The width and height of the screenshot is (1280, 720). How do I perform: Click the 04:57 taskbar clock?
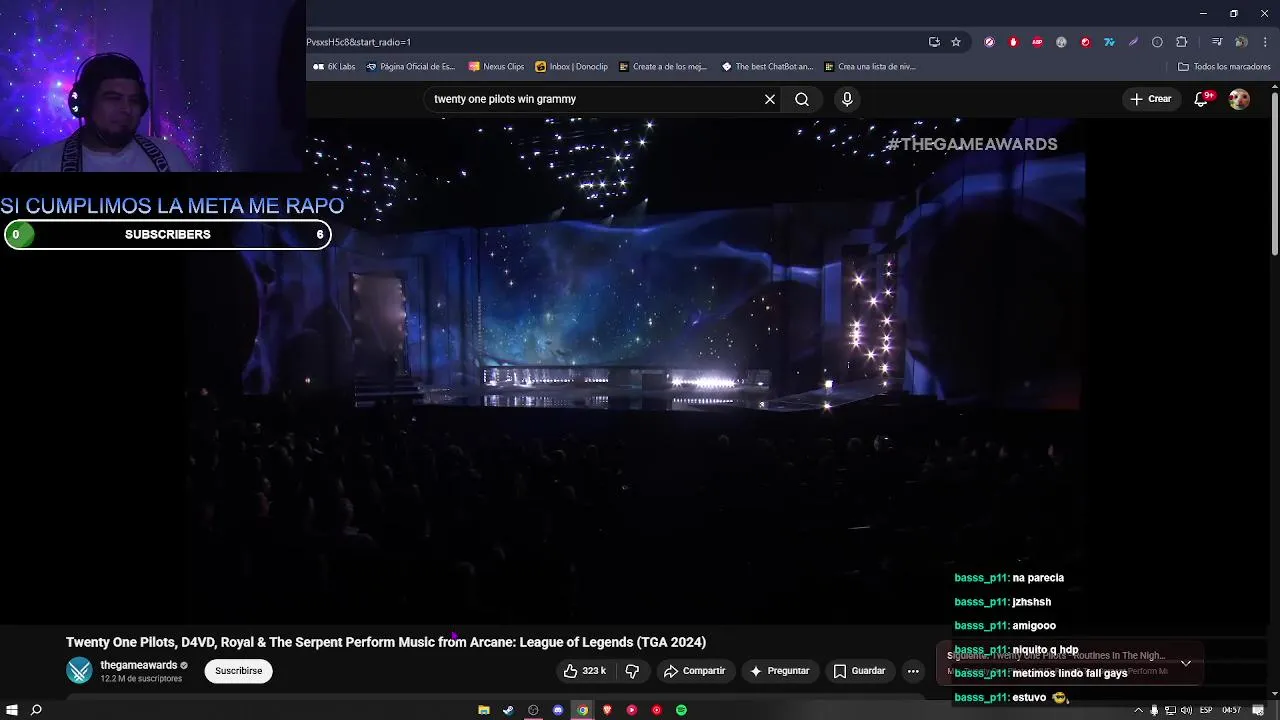tap(1232, 710)
